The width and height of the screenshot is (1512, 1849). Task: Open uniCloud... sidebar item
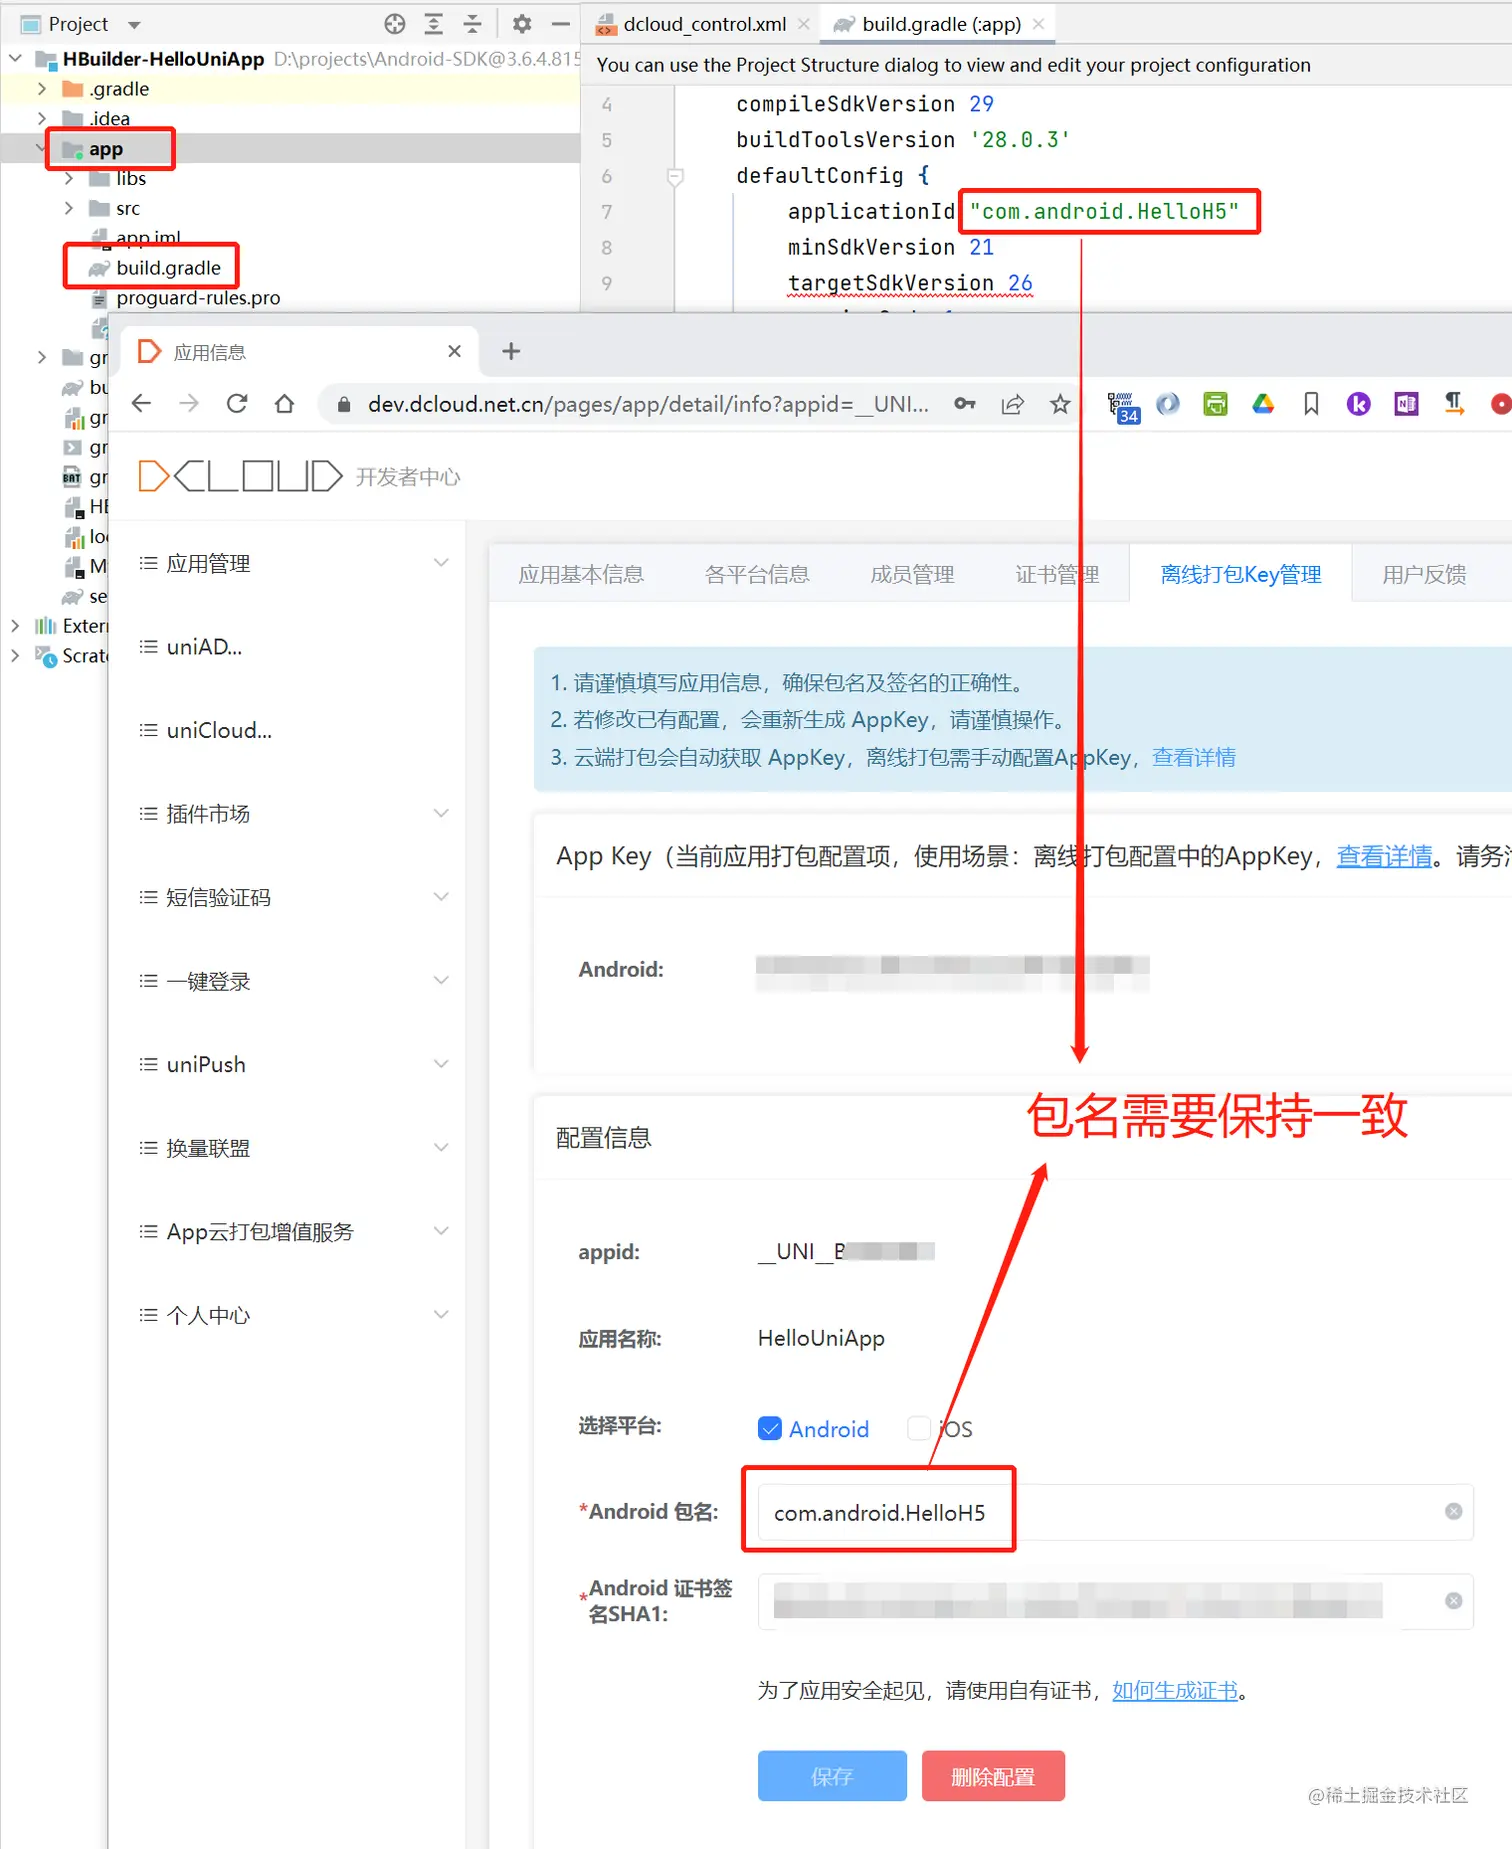pyautogui.click(x=219, y=730)
